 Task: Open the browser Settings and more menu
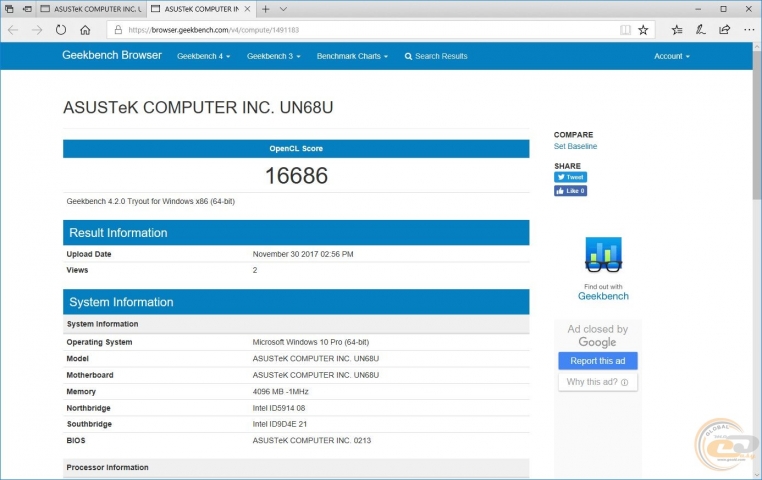(749, 30)
